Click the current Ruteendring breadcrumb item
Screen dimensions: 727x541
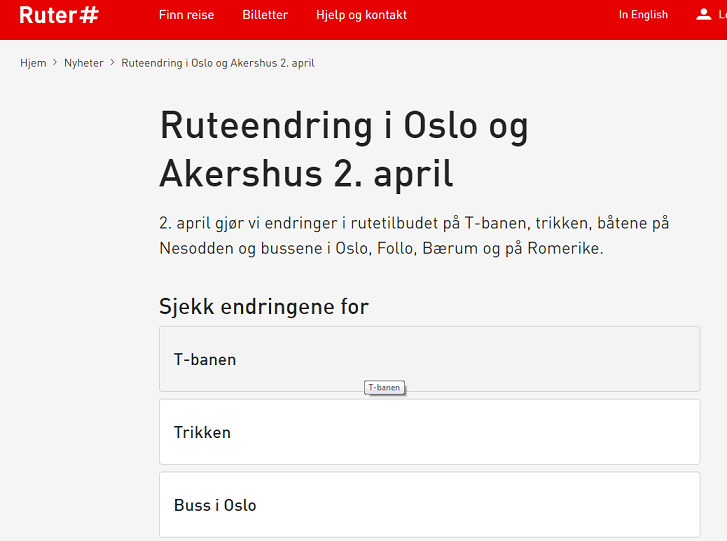(218, 63)
